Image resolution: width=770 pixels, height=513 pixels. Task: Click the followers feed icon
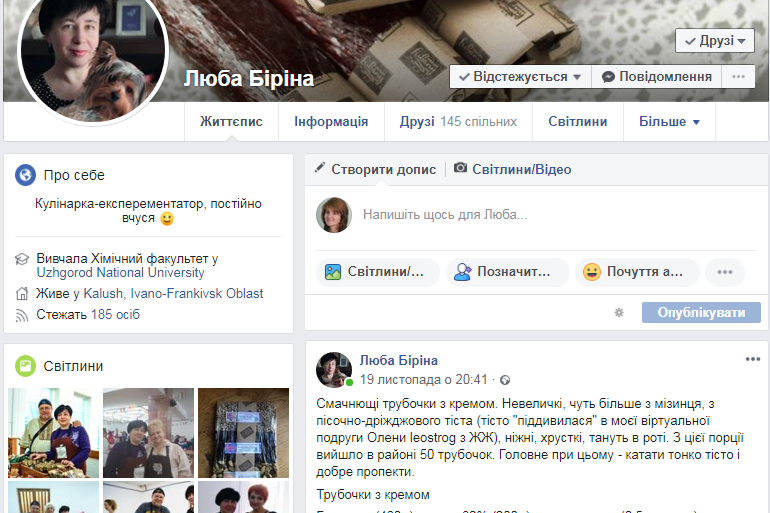(x=22, y=315)
